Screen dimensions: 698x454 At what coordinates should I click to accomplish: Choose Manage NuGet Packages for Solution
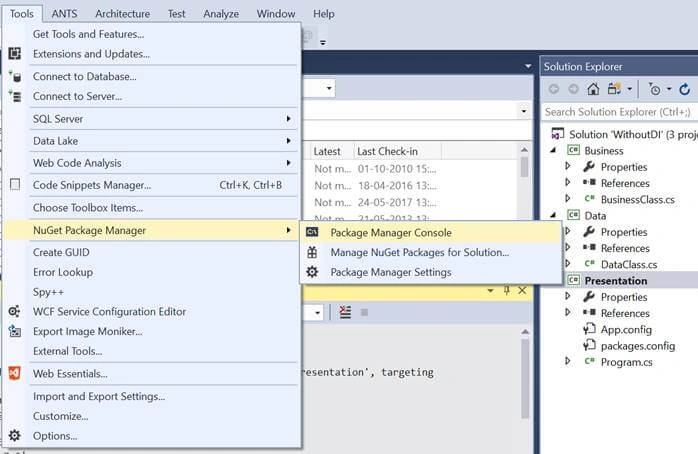(x=431, y=252)
